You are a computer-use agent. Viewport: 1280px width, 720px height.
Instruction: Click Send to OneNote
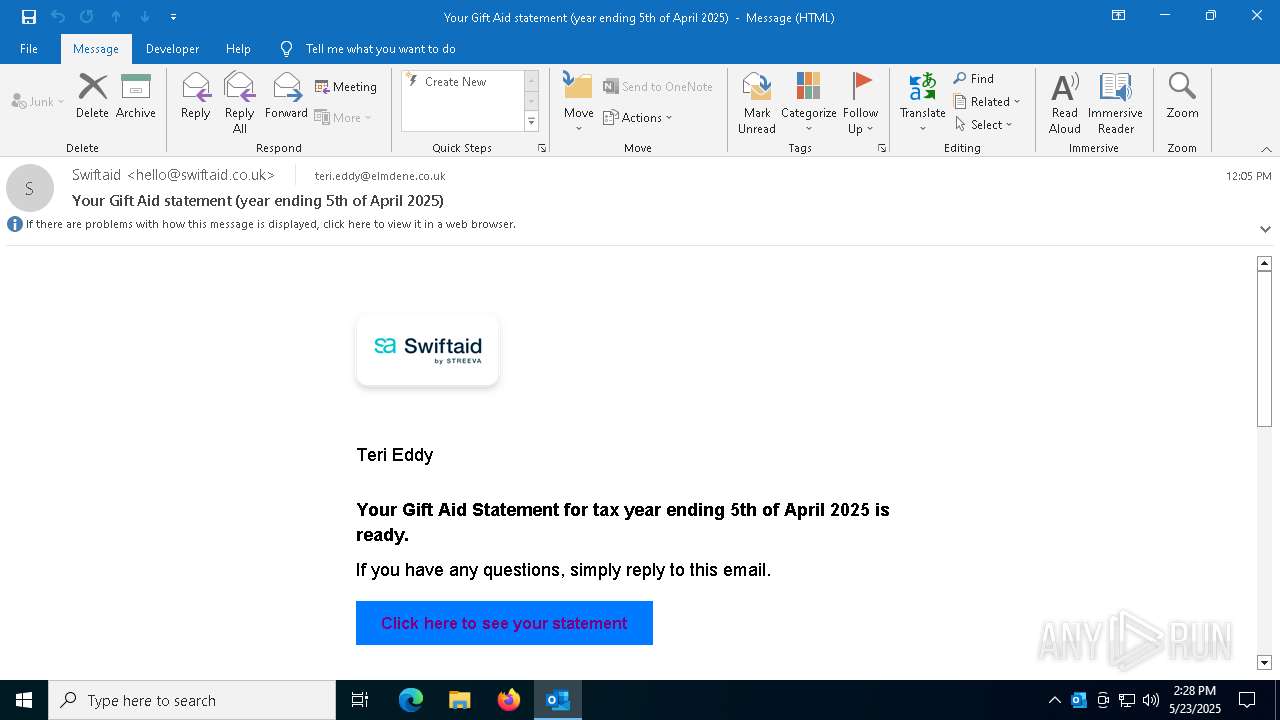click(658, 87)
